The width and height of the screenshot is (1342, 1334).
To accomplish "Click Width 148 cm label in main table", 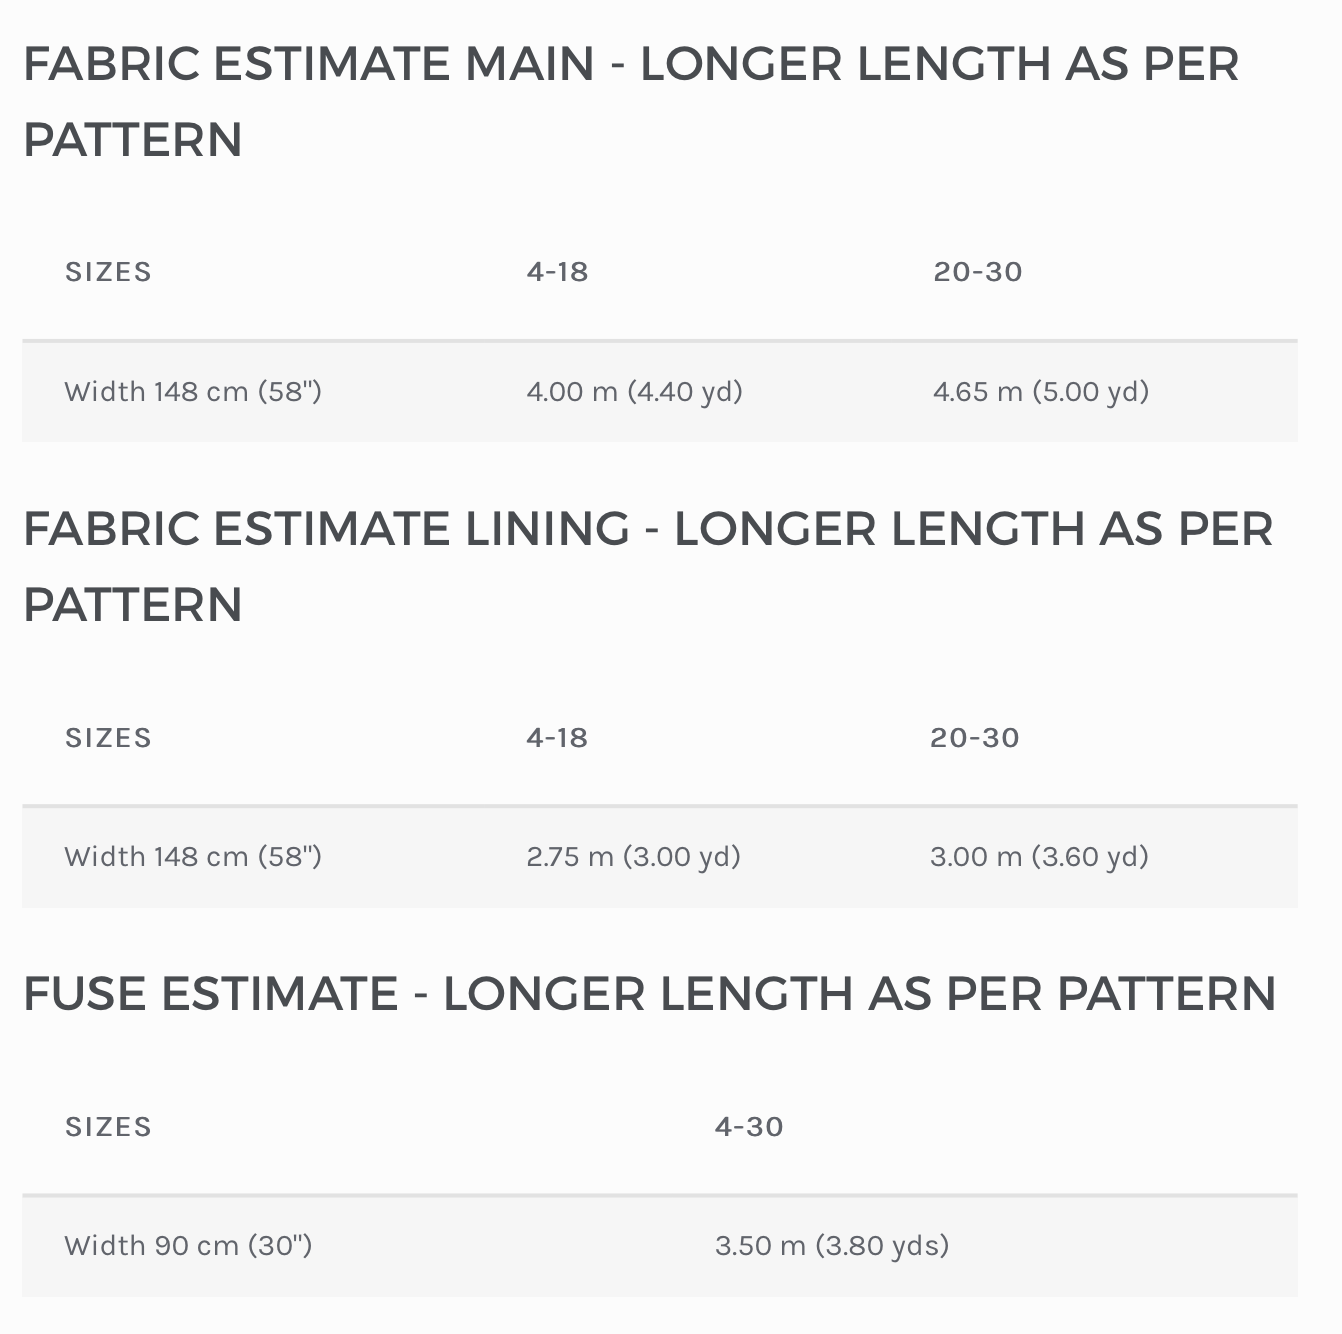I will pyautogui.click(x=193, y=391).
